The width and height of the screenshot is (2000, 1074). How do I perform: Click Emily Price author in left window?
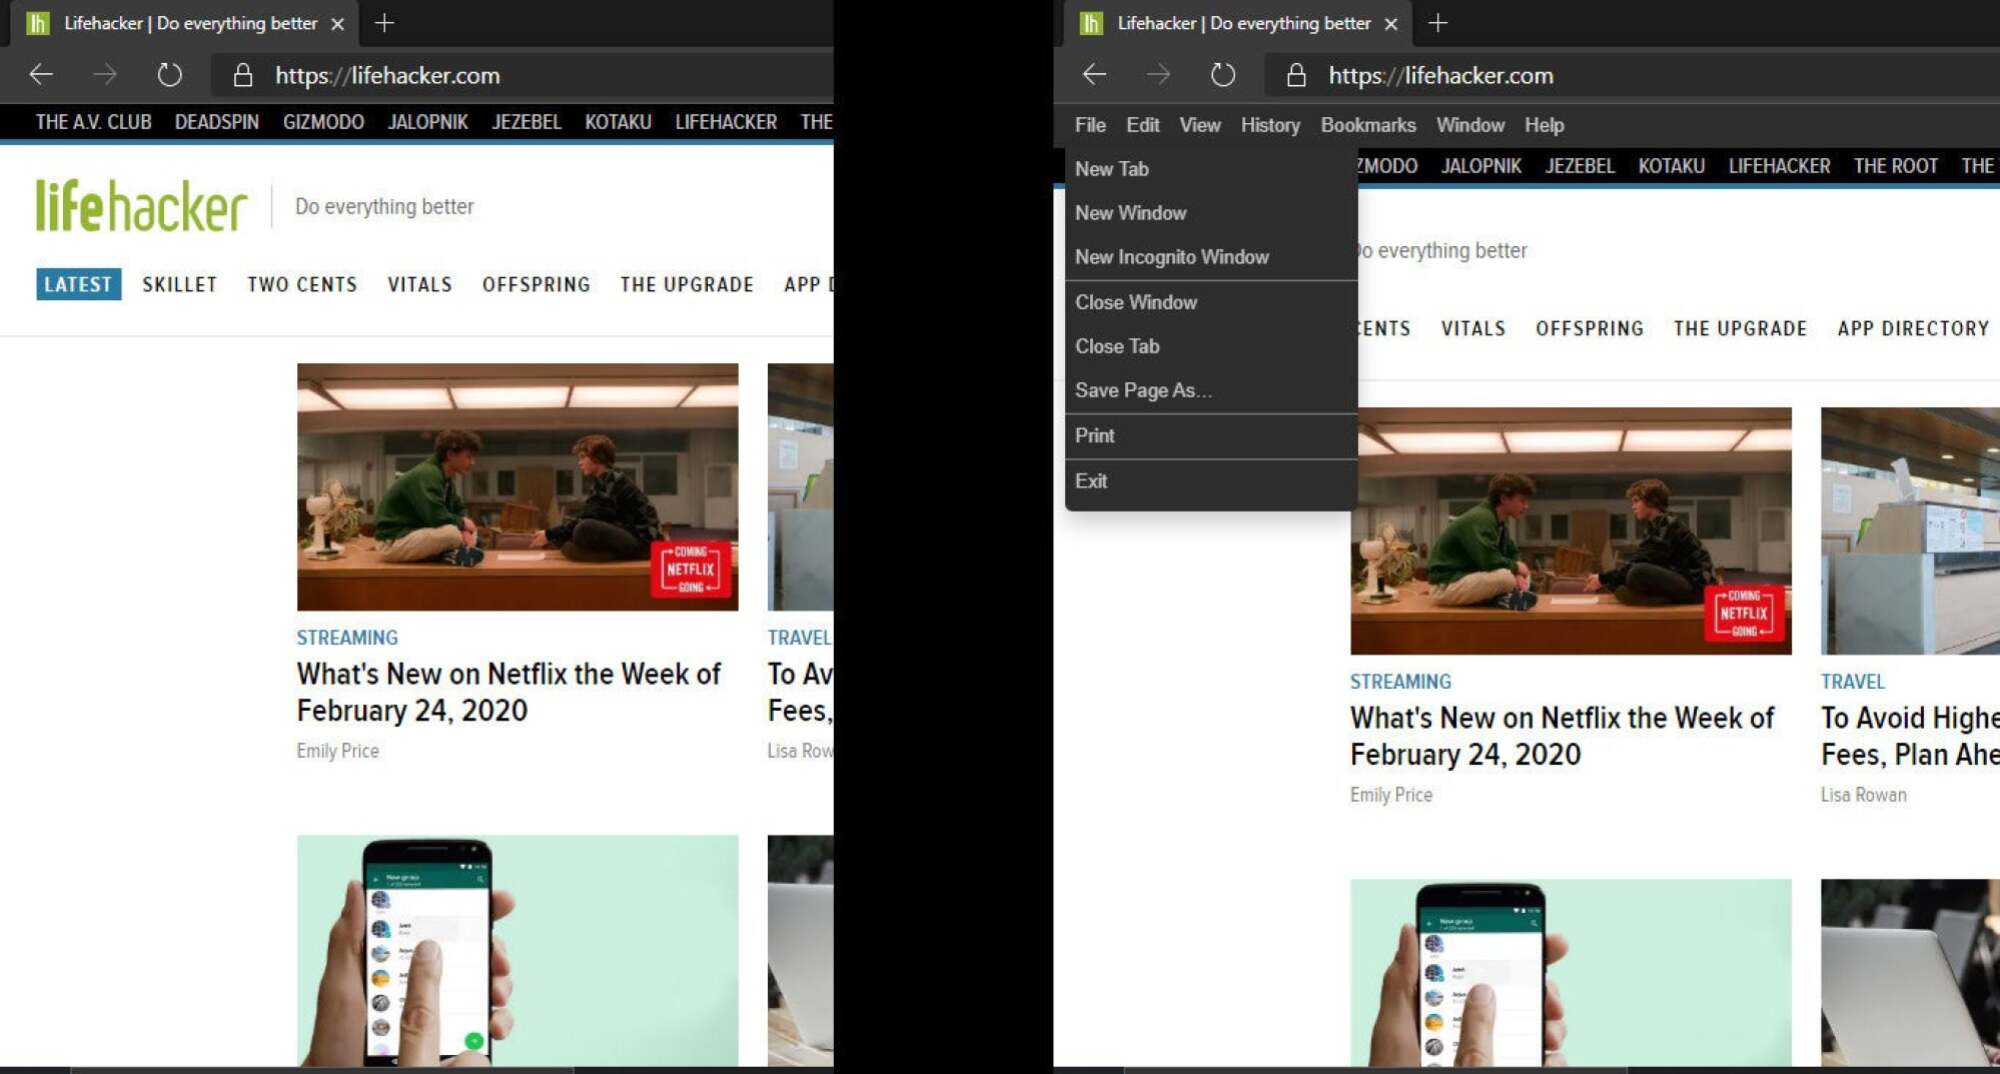(337, 751)
